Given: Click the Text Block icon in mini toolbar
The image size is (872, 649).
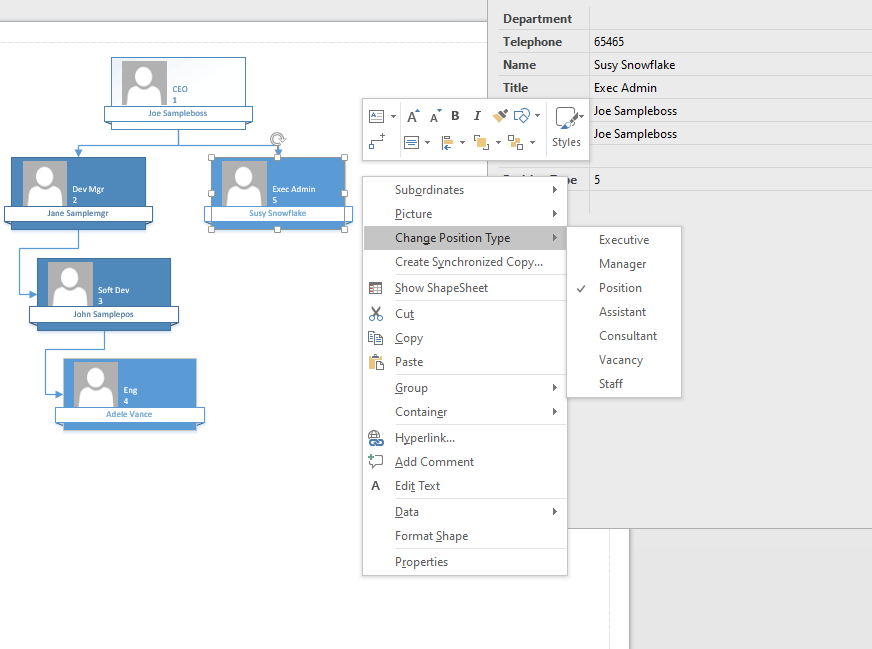Looking at the screenshot, I should pyautogui.click(x=376, y=116).
